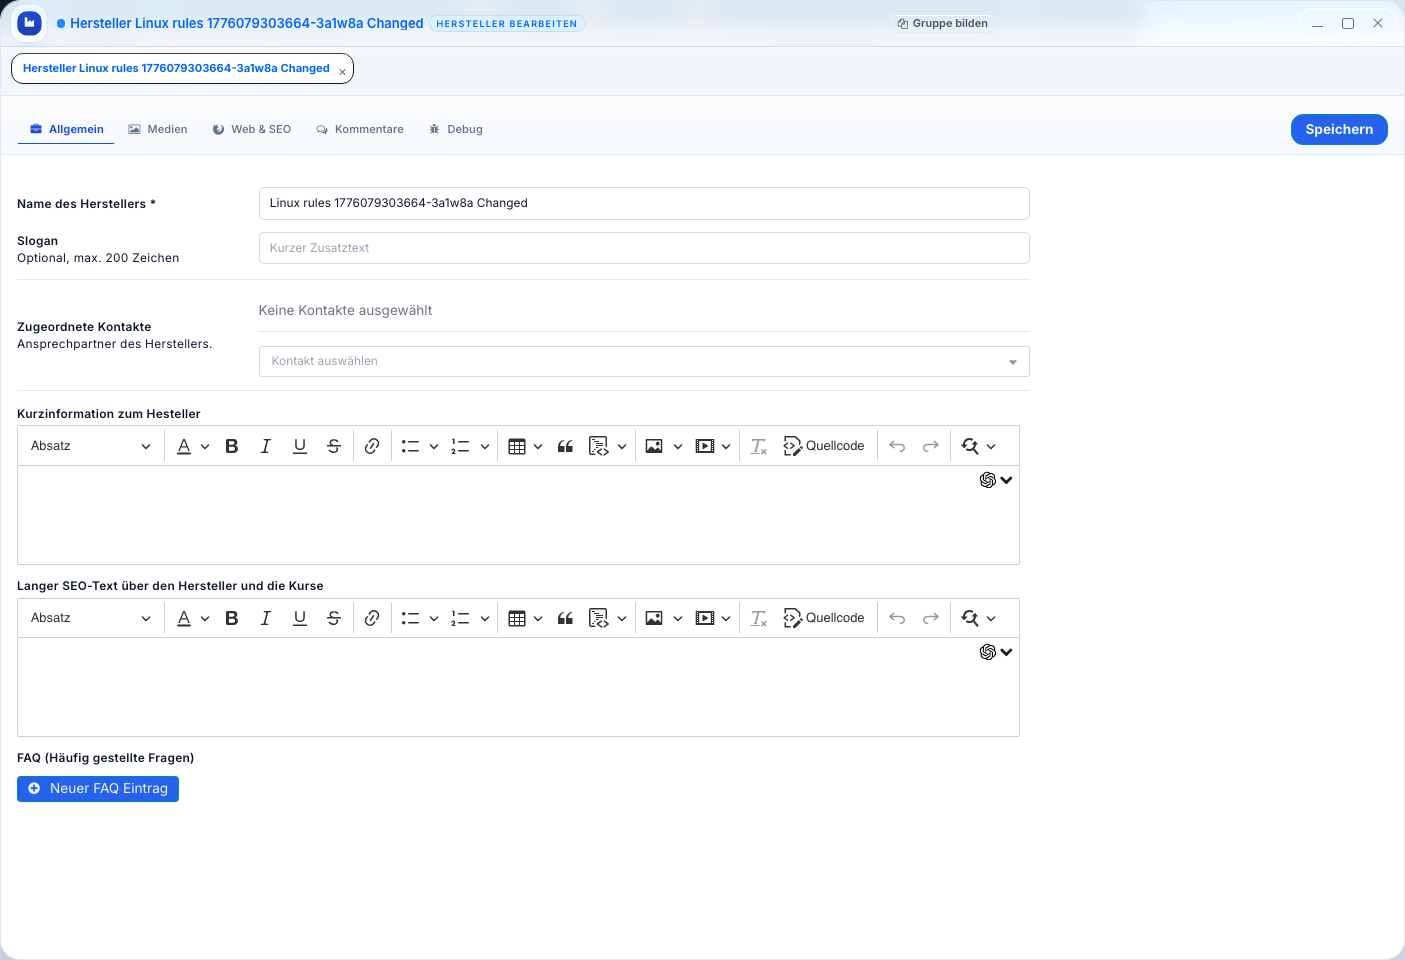Open the Web & SEO tab
Viewport: 1405px width, 960px height.
click(252, 129)
